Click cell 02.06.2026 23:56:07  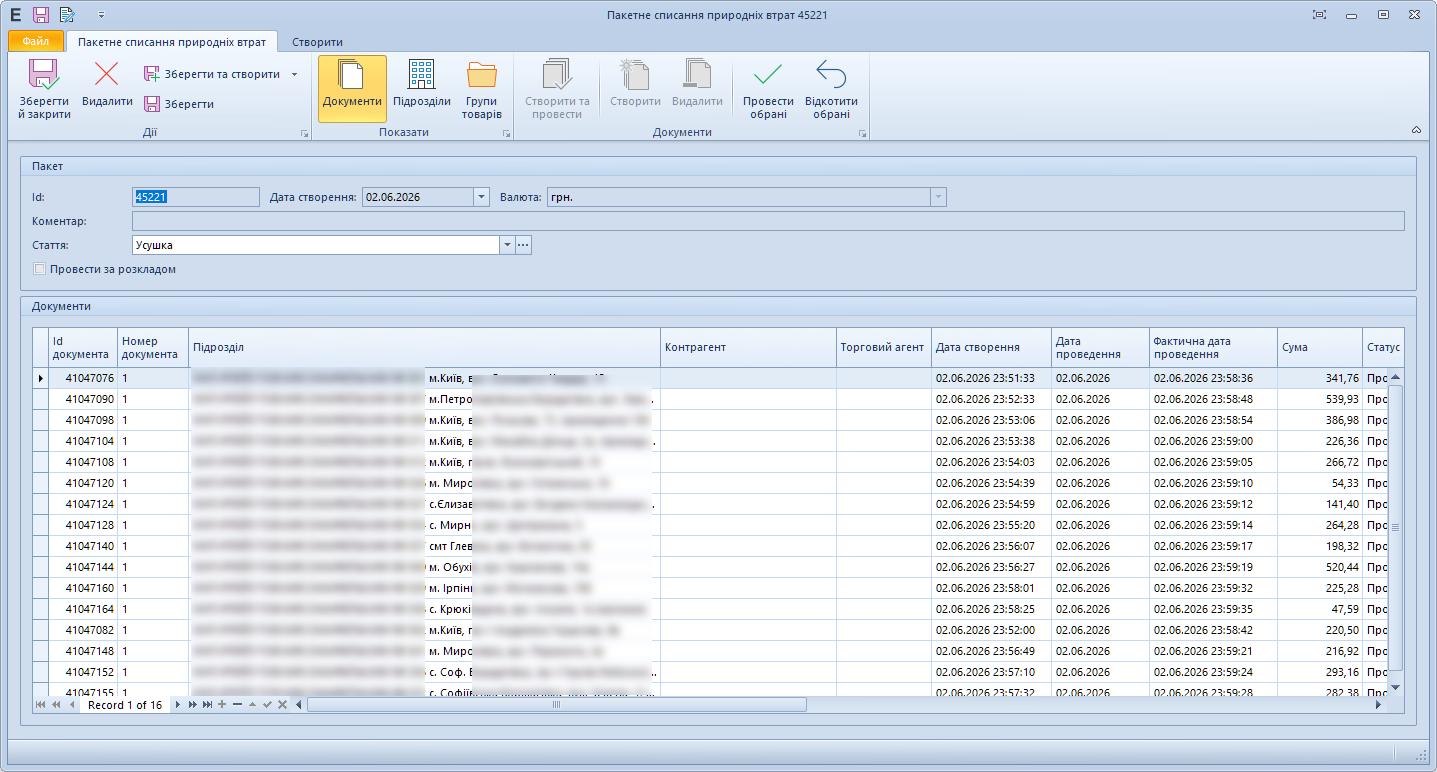point(991,546)
